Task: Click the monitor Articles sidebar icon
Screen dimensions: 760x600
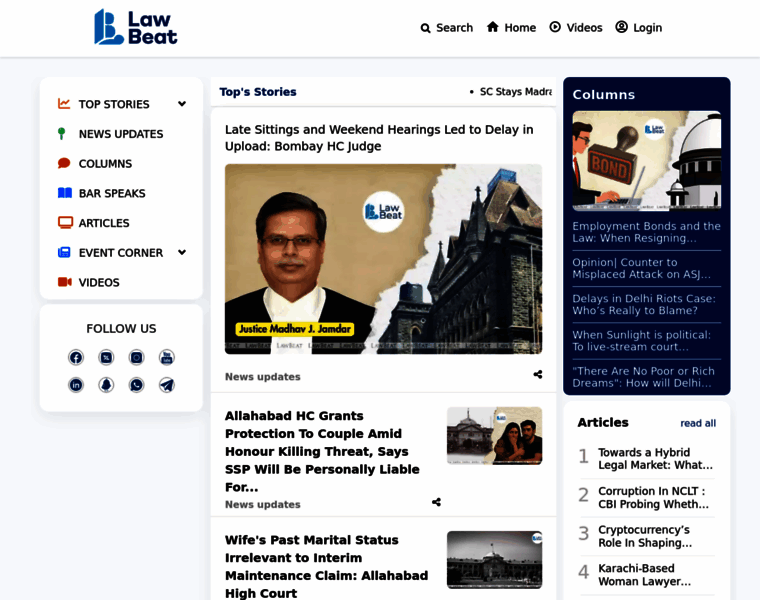Action: click(x=65, y=222)
